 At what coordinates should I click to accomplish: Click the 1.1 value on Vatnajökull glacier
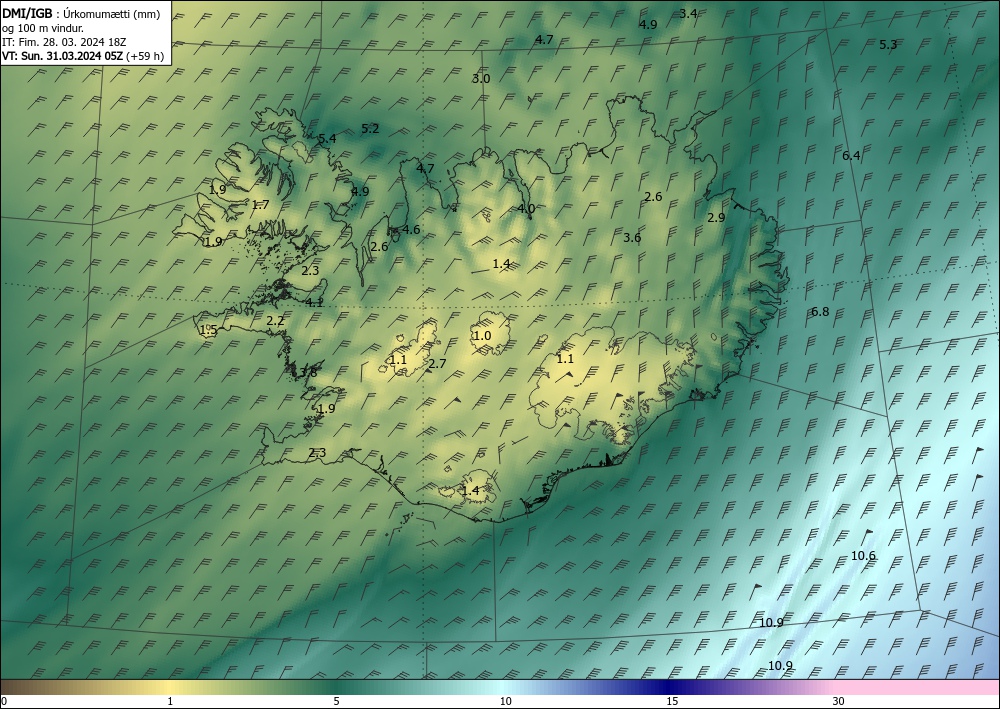[565, 359]
